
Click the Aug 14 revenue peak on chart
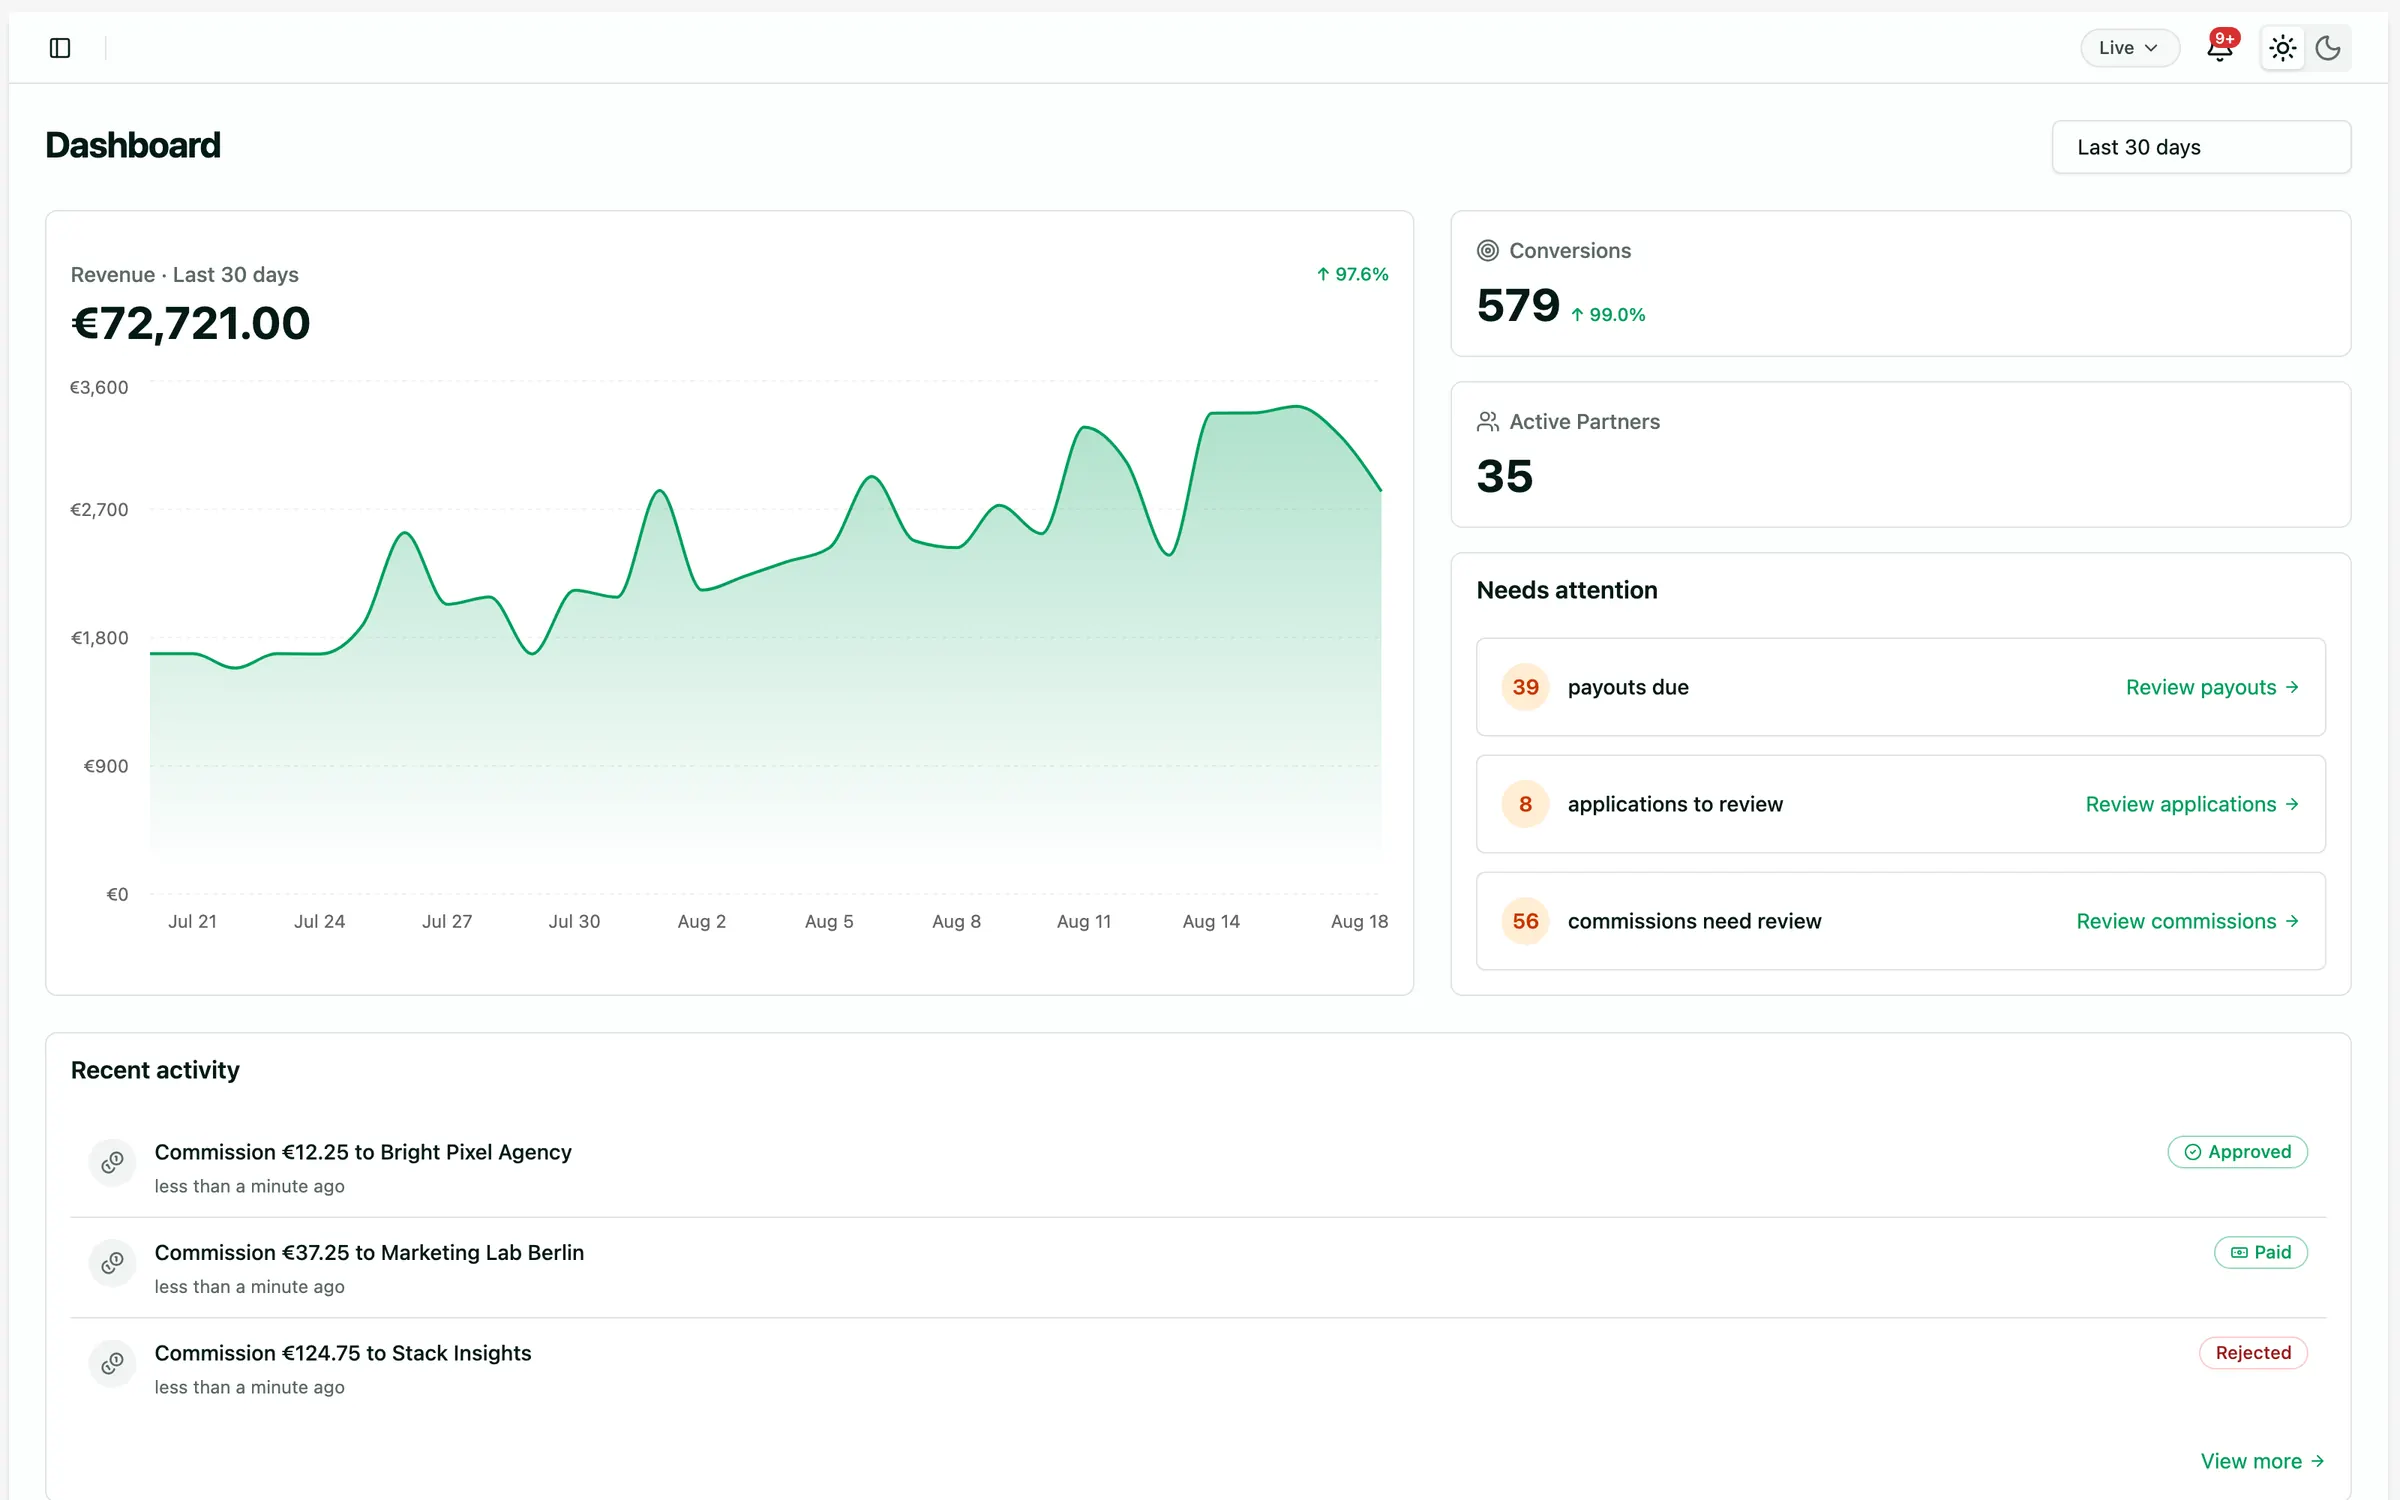pos(1212,413)
